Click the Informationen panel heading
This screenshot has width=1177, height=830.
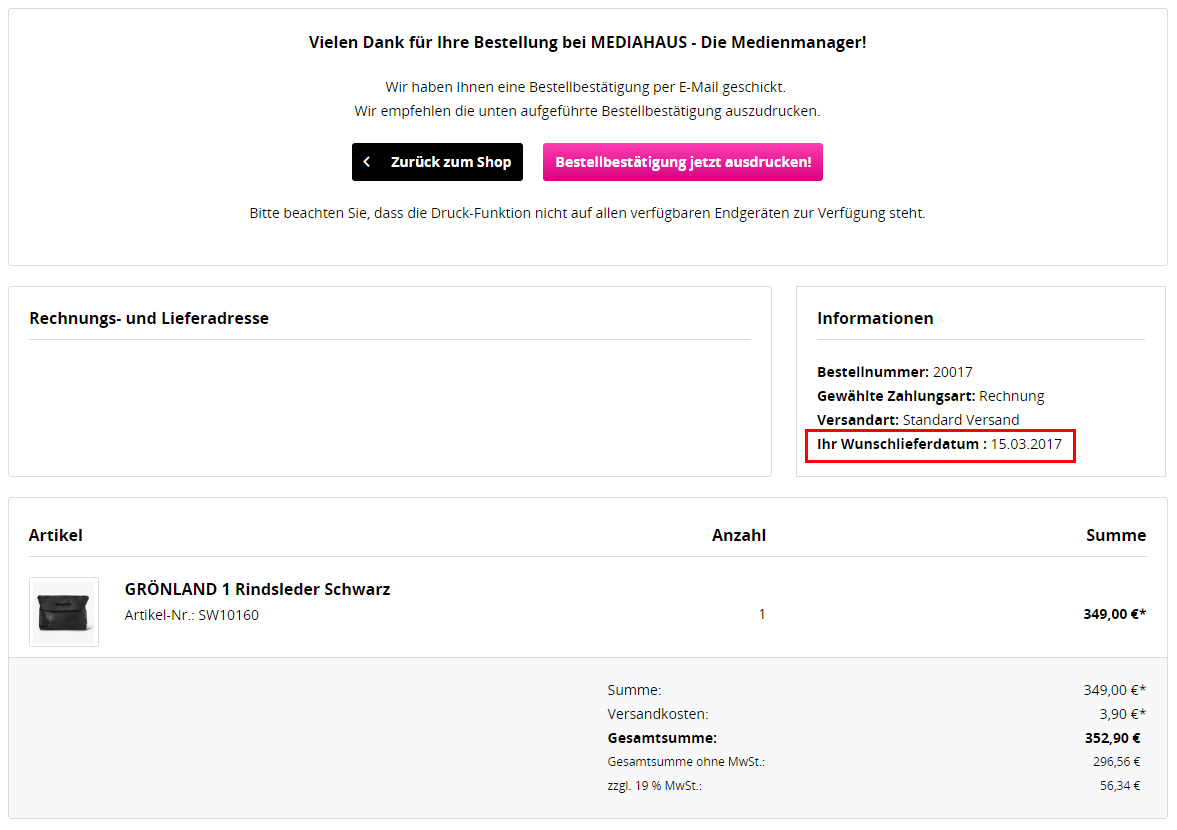[x=875, y=317]
